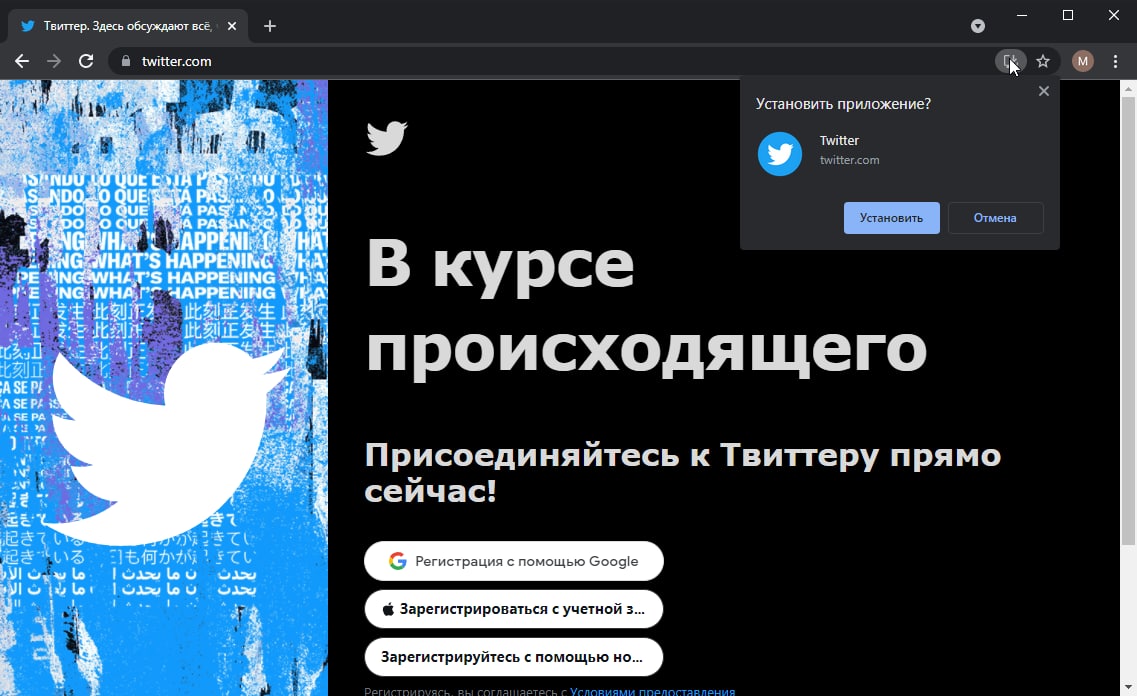Viewport: 1137px width, 696px height.
Task: Reload the Twitter page
Action: pos(86,62)
